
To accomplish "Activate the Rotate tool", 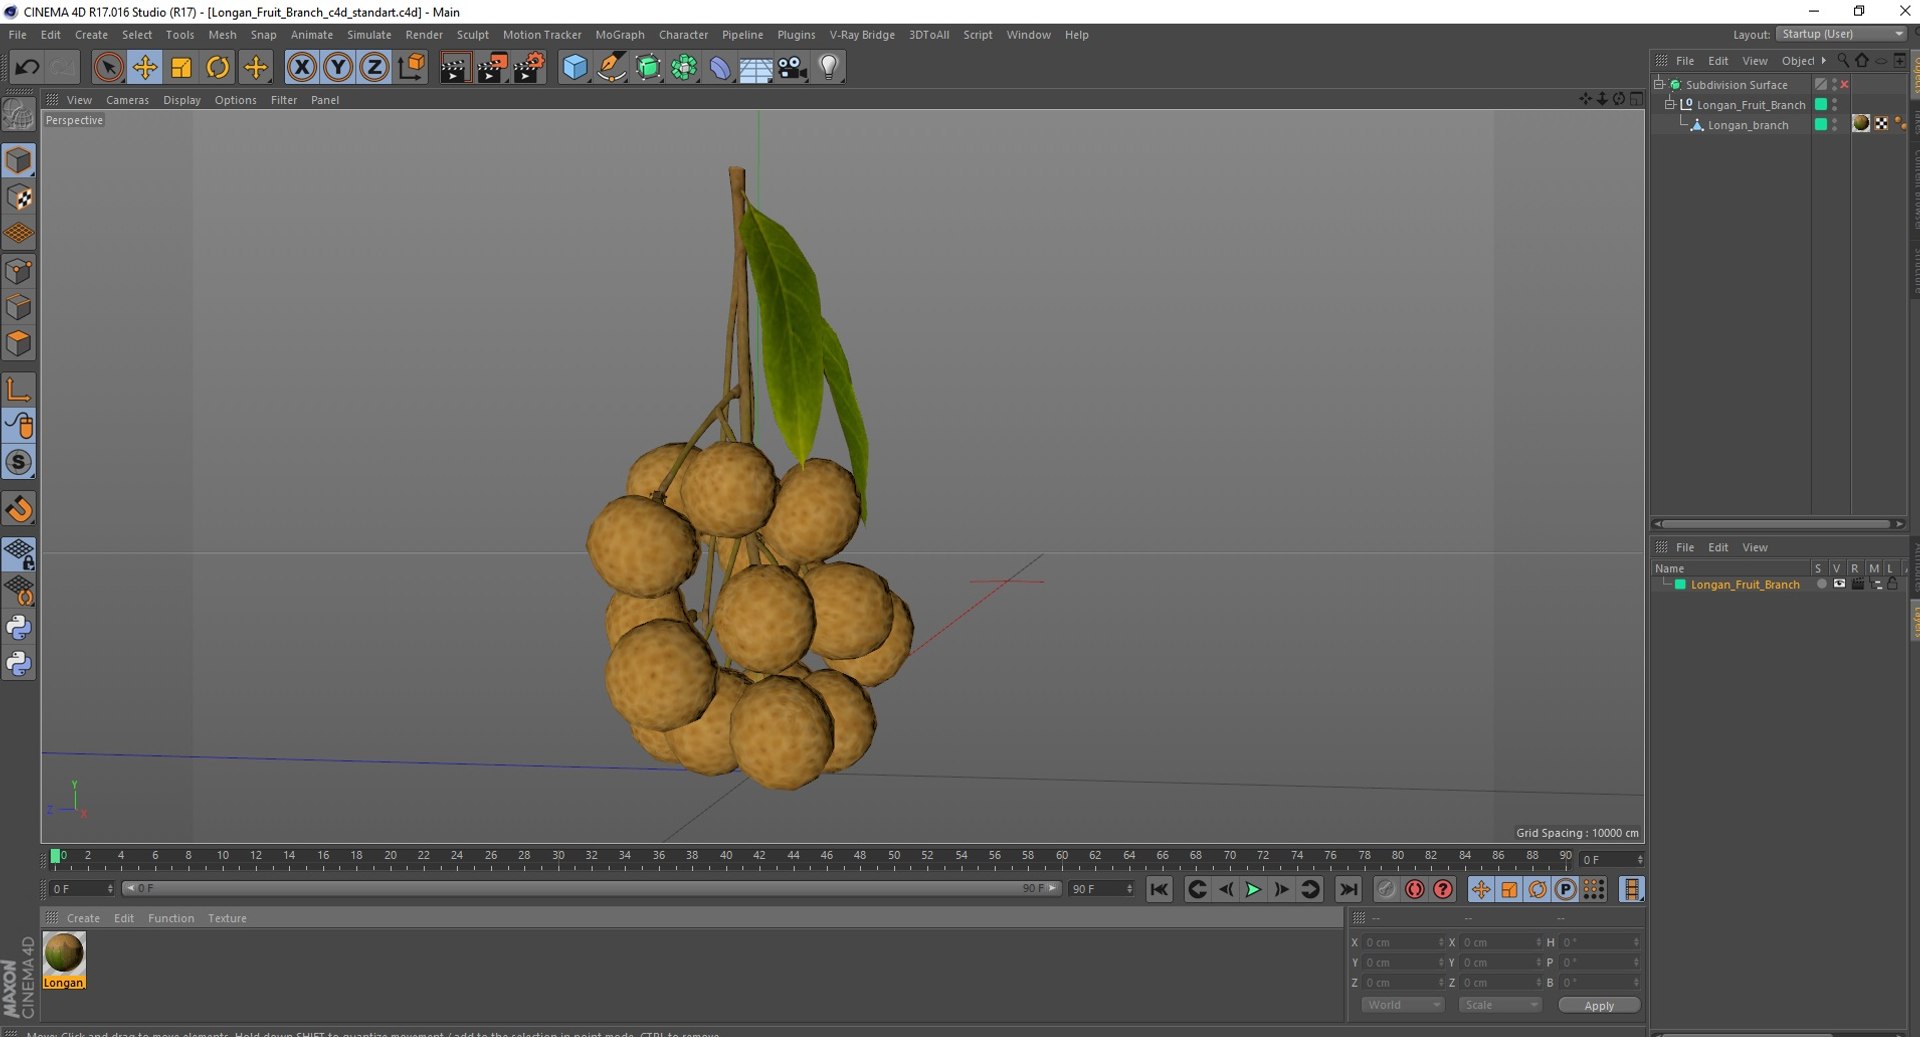I will 218,68.
